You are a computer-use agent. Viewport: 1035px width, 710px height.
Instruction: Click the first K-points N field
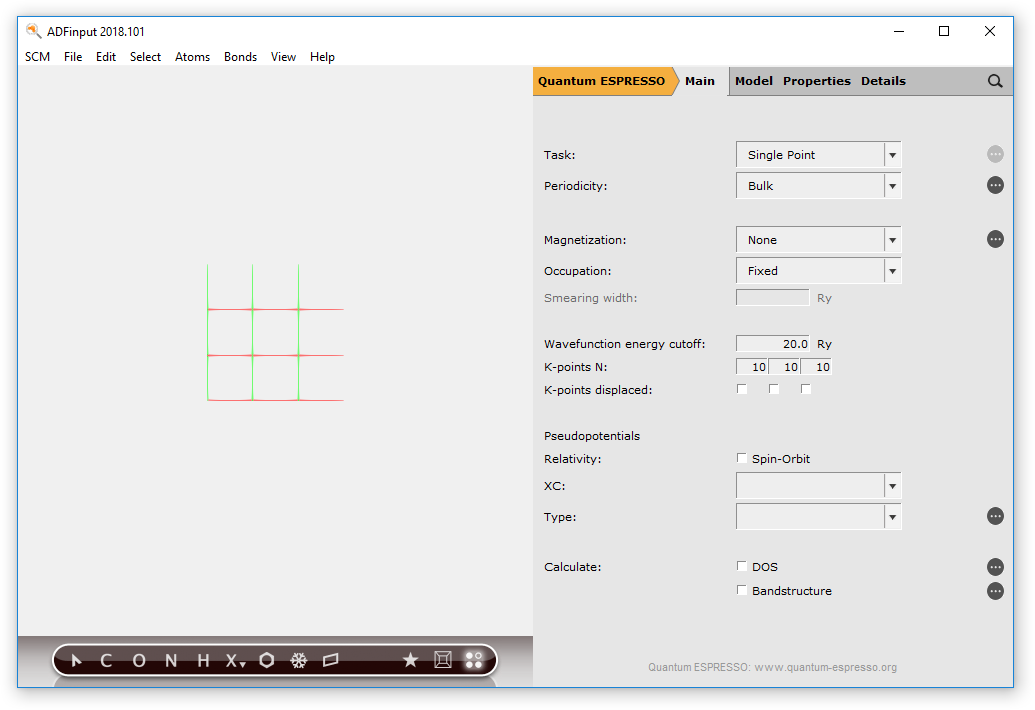[751, 367]
